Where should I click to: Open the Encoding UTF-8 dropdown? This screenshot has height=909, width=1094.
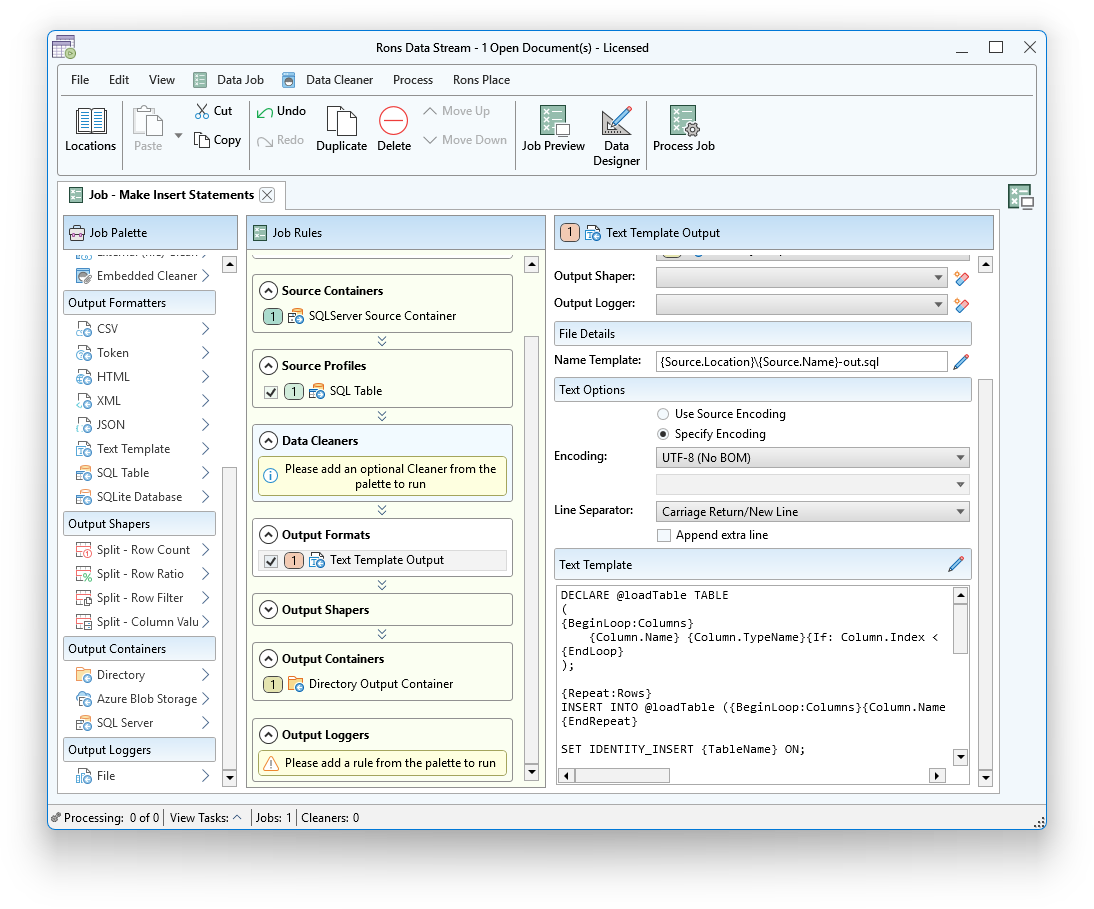pos(960,458)
